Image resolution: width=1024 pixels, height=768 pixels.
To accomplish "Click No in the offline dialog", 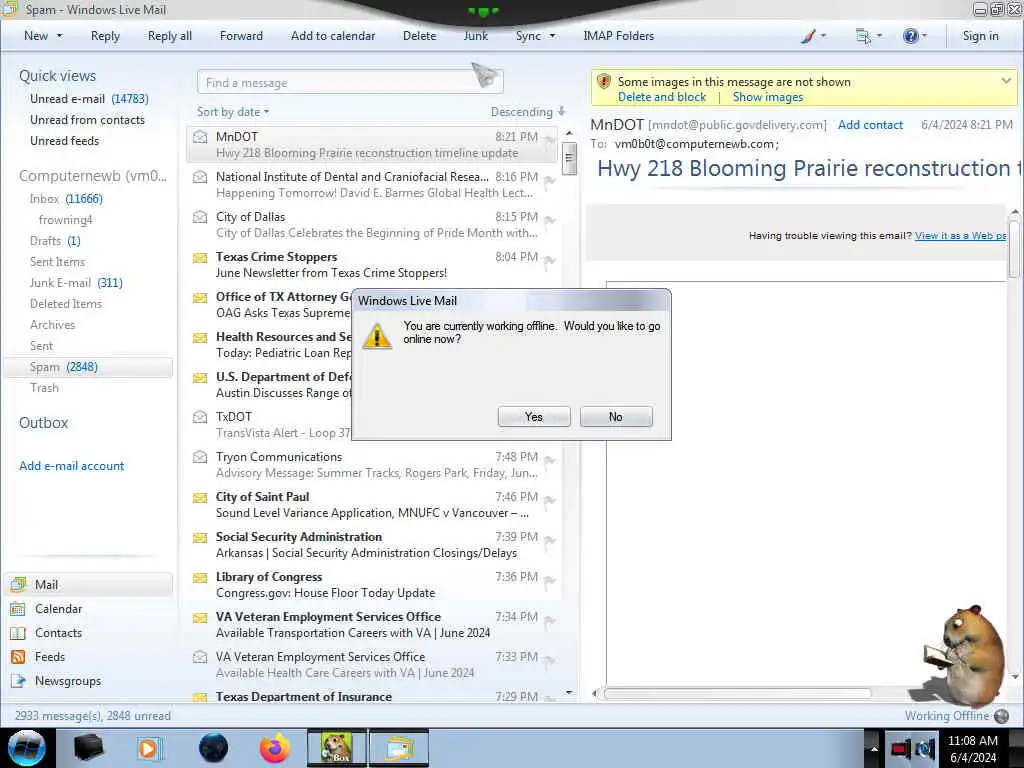I will click(615, 417).
